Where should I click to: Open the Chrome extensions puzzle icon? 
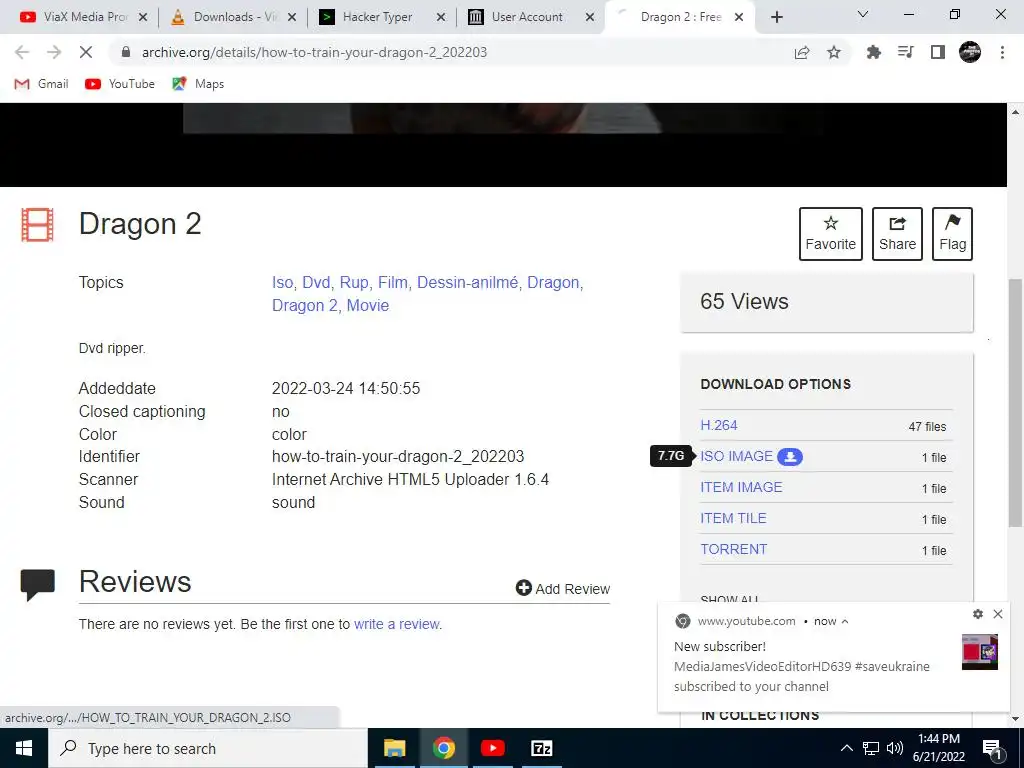pos(873,52)
